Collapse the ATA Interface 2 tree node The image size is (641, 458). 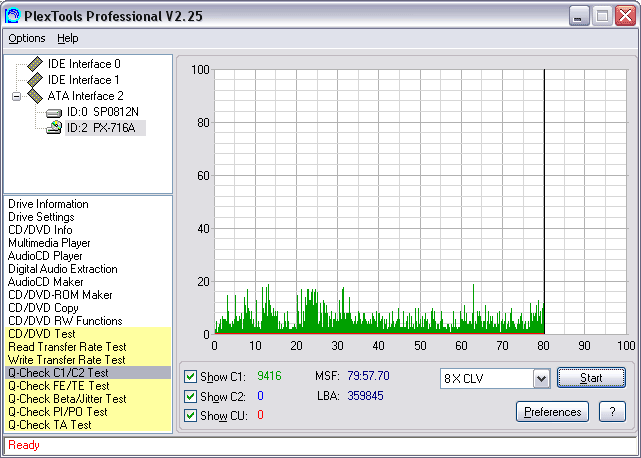point(16,97)
